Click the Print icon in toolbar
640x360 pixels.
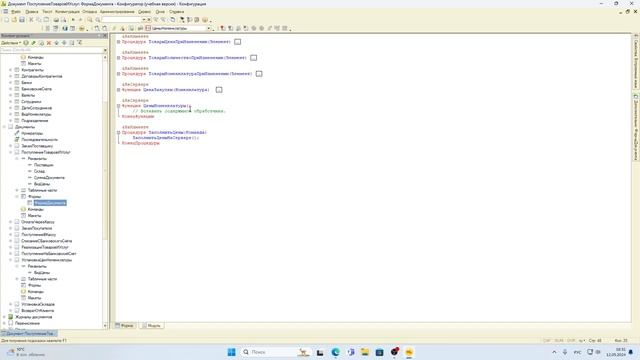coord(56,20)
